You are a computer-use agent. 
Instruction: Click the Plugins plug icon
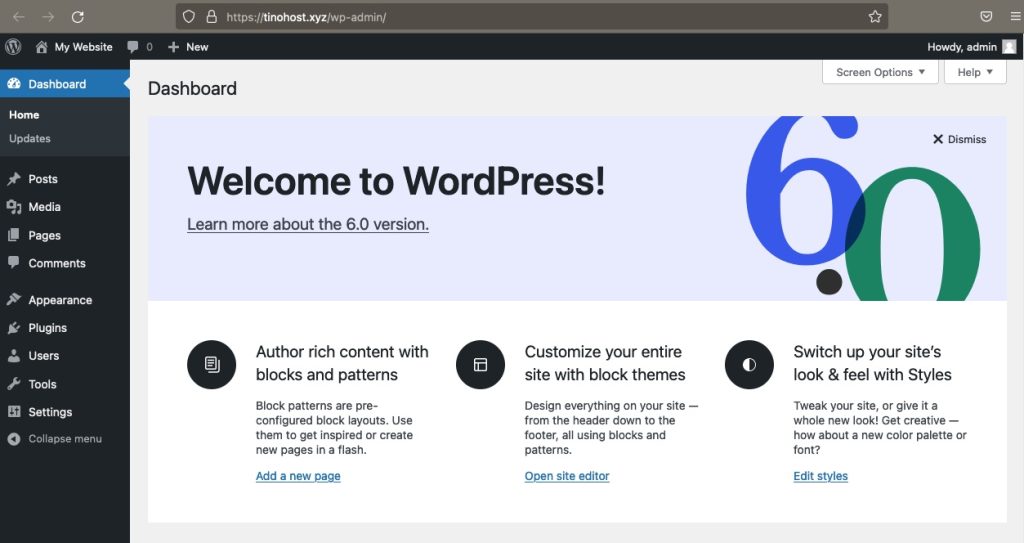coord(14,328)
